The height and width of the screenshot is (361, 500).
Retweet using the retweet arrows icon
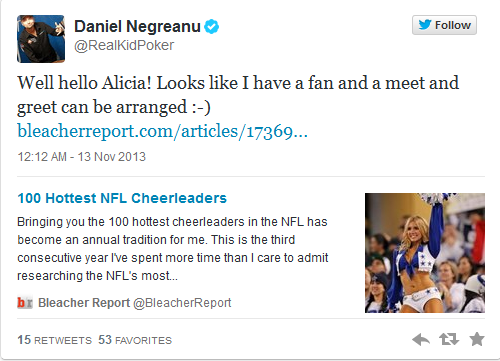(x=449, y=339)
